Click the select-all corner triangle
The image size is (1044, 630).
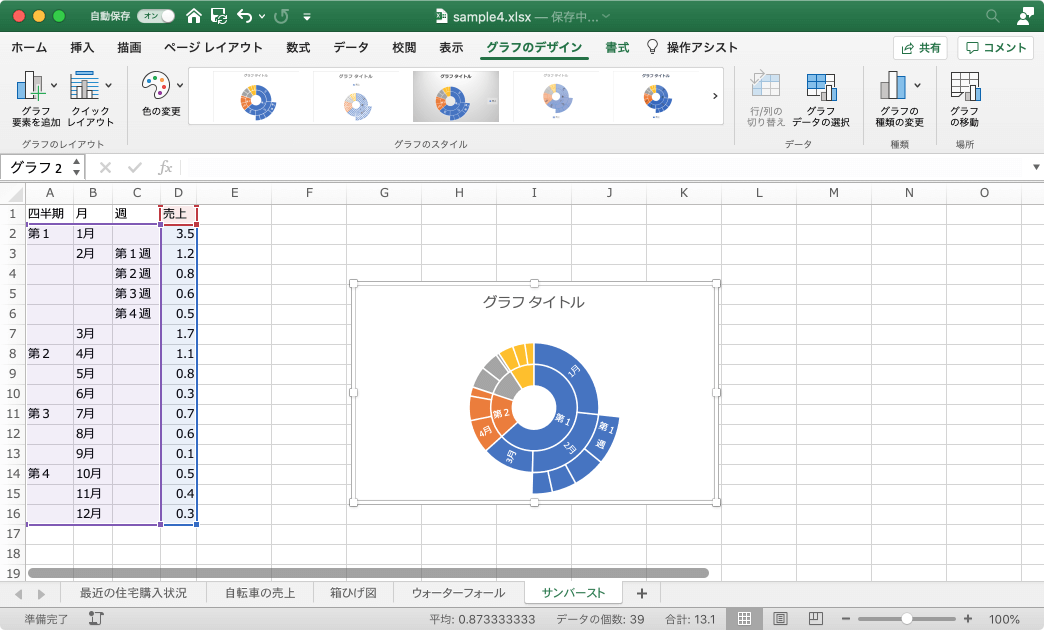(x=15, y=194)
